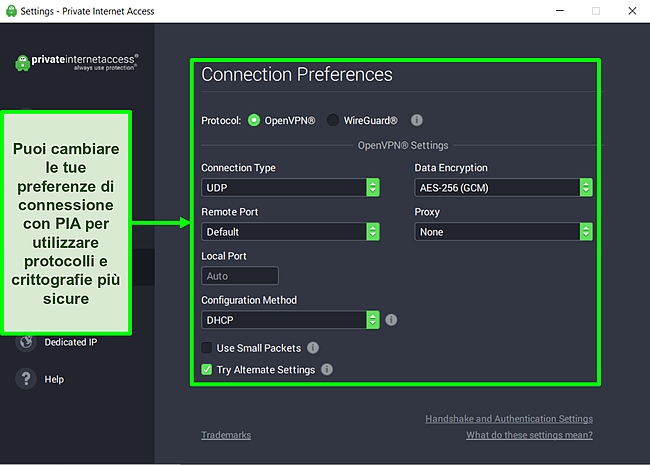Click the info icon next to WireGuard
650x465 pixels.
[x=417, y=120]
